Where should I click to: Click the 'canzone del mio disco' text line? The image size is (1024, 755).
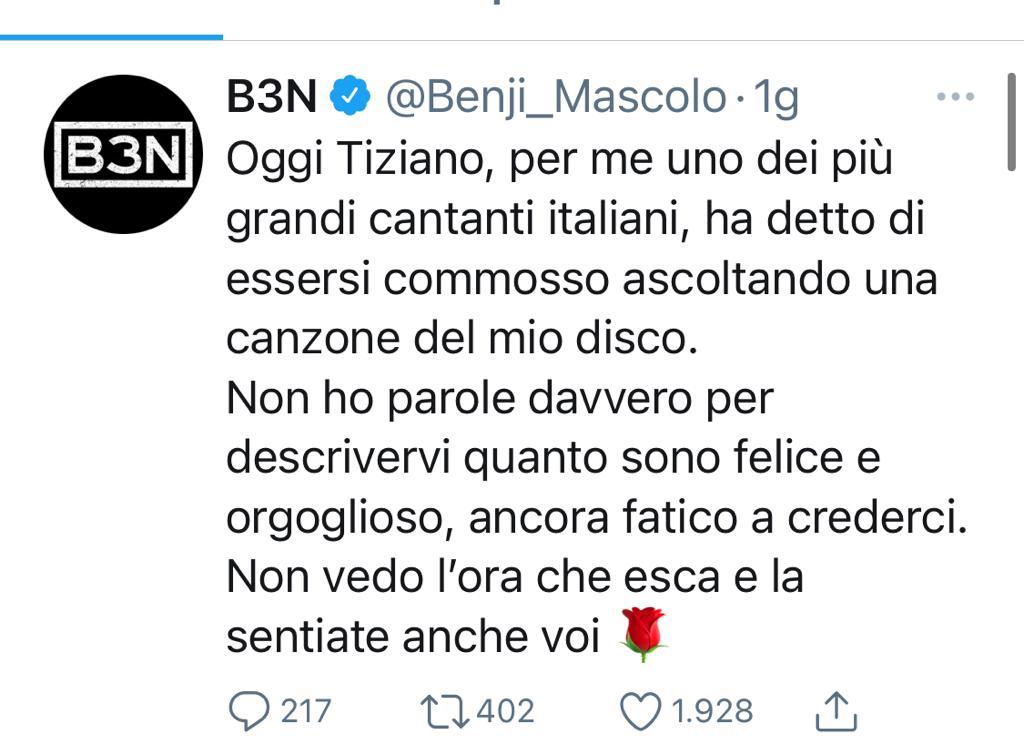pyautogui.click(x=460, y=339)
